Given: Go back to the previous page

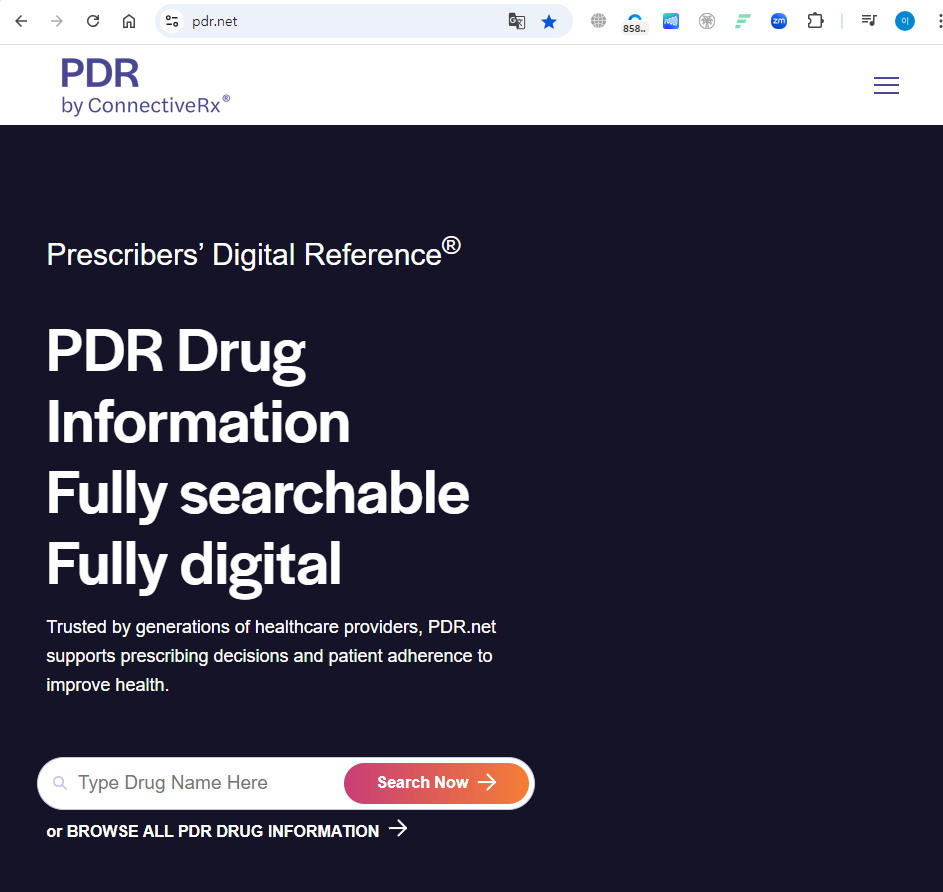Looking at the screenshot, I should (21, 22).
